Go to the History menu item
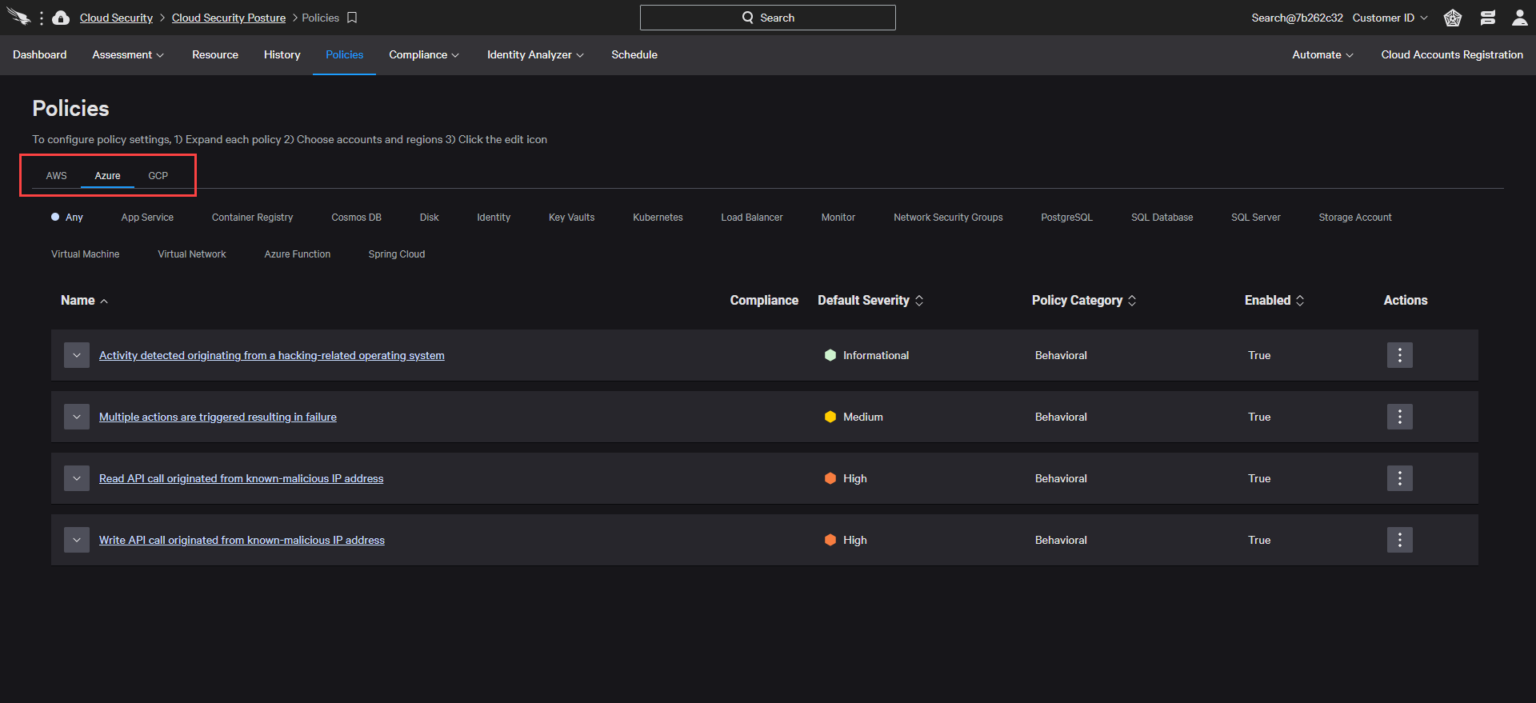This screenshot has width=1536, height=703. point(281,54)
